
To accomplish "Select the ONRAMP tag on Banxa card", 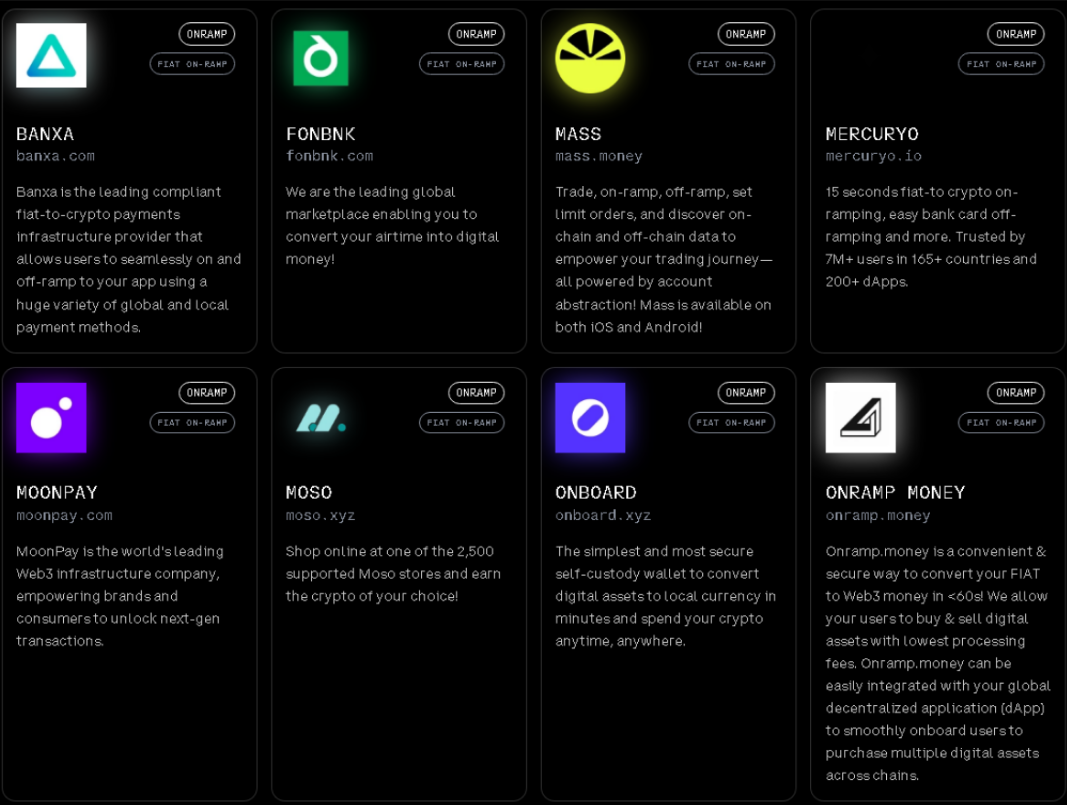I will tap(207, 34).
